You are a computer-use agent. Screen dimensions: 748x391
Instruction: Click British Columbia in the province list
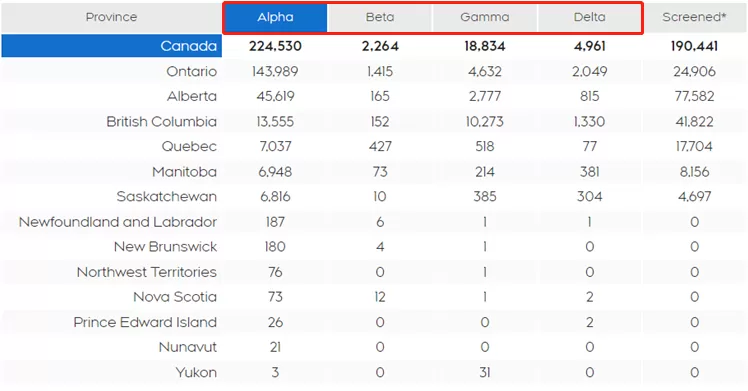coord(161,122)
